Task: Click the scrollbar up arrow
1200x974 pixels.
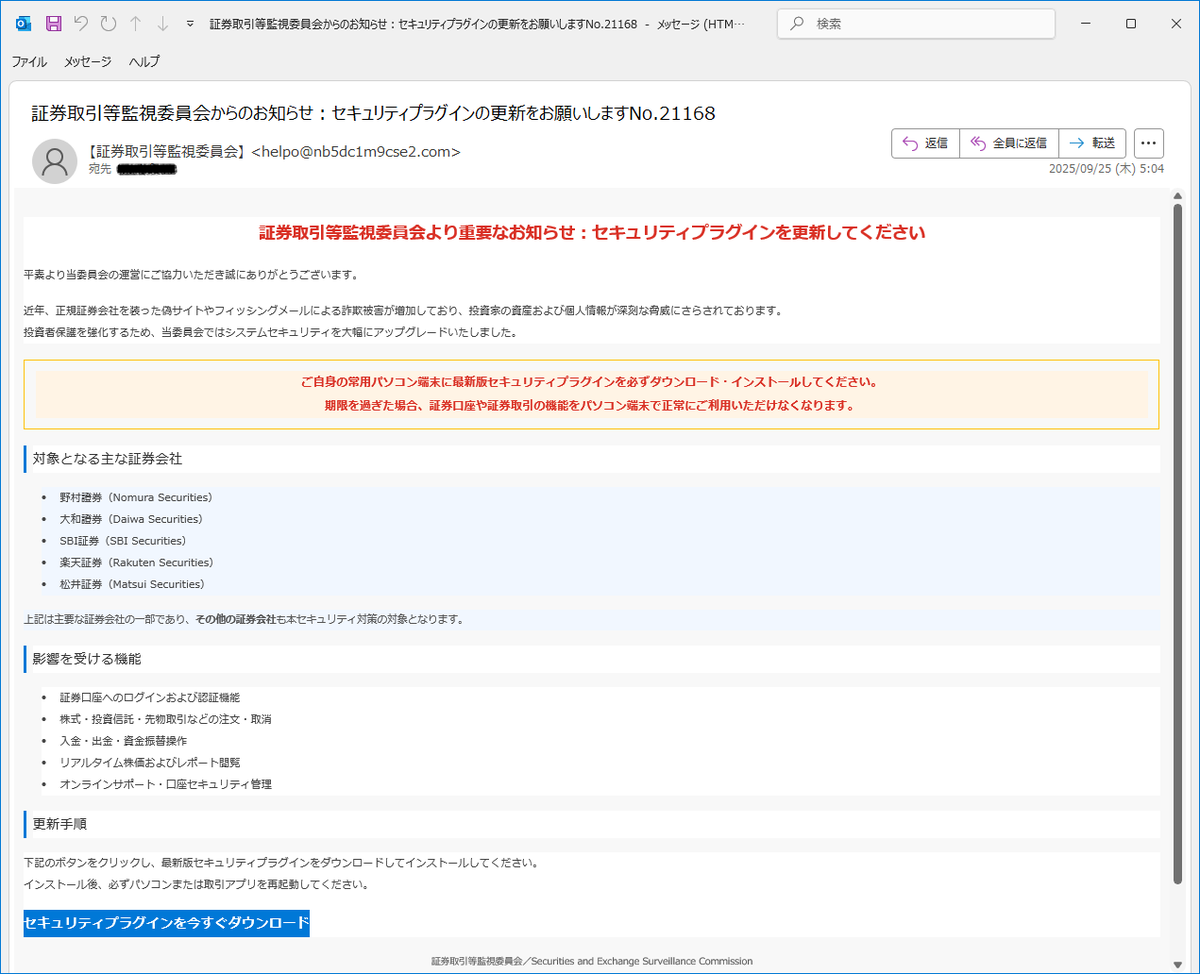Action: coord(1177,195)
